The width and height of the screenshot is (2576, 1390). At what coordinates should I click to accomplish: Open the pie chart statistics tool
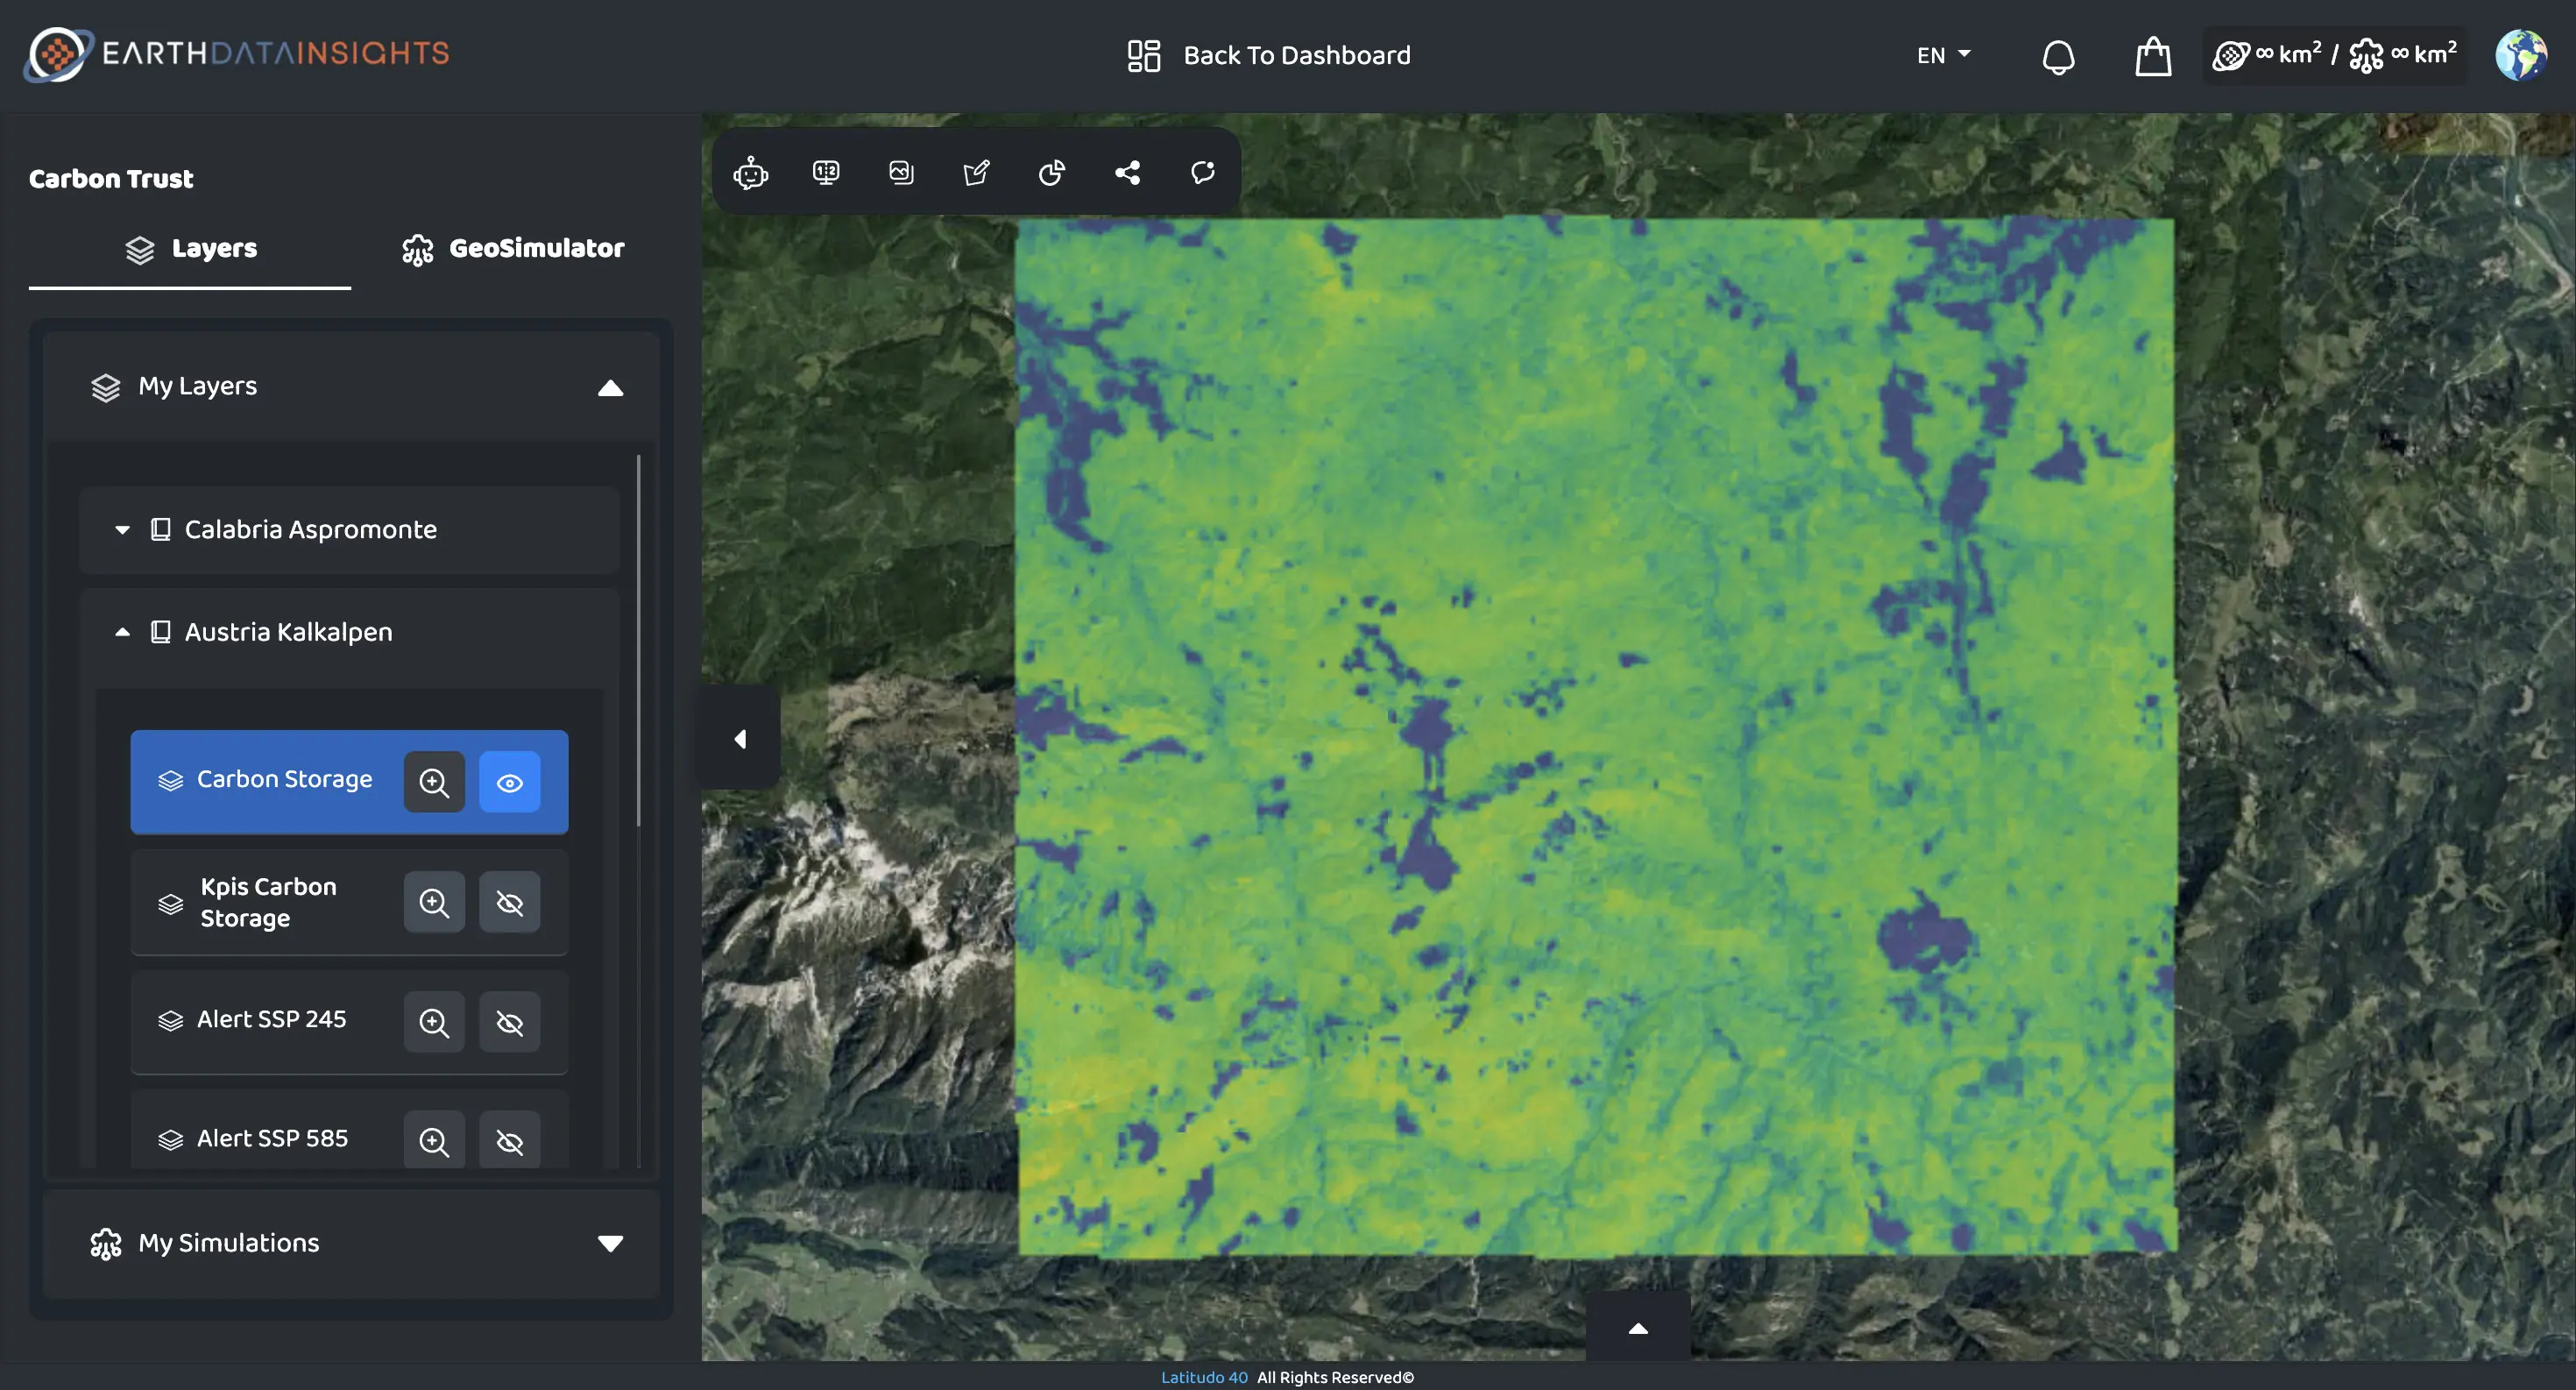click(1052, 172)
